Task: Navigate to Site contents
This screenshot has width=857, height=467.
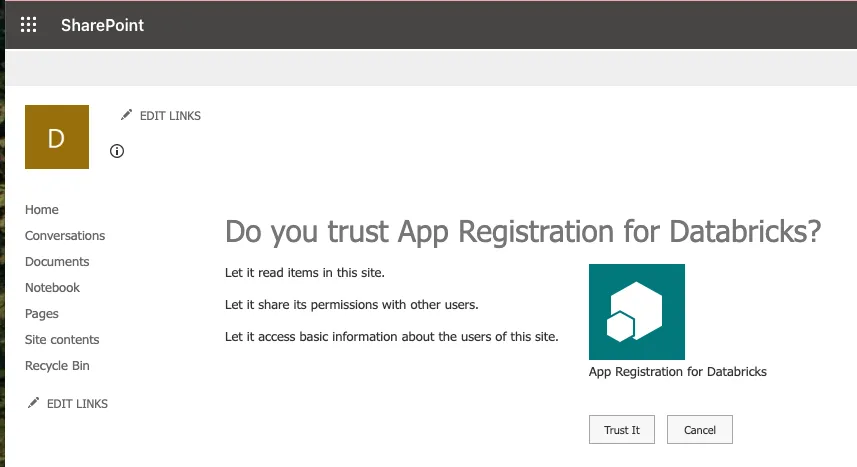Action: tap(62, 340)
